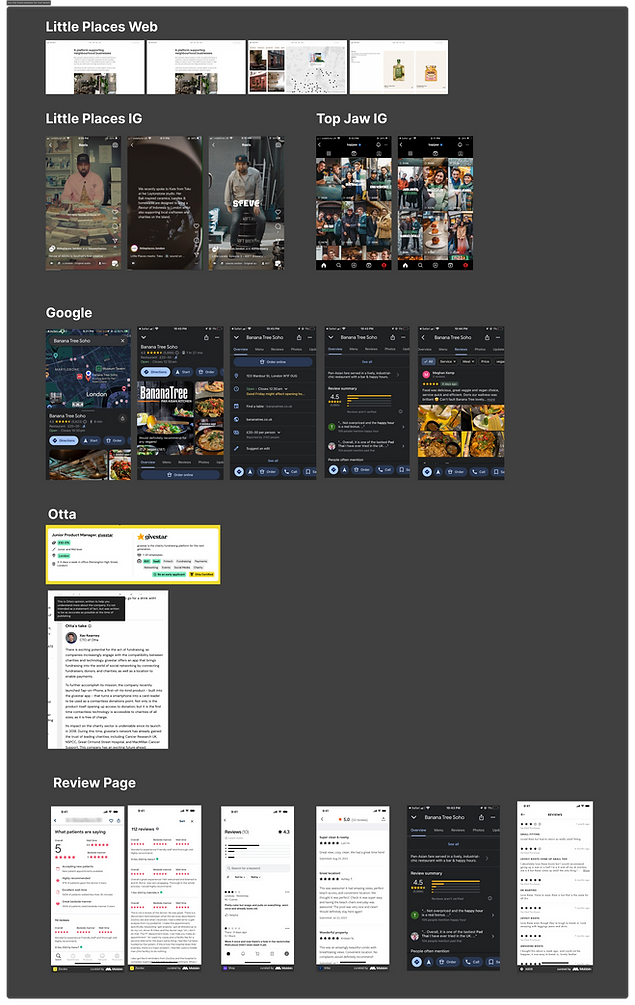
Task: Expand Pan-Asian fare description chevron, Google section
Action: click(398, 375)
